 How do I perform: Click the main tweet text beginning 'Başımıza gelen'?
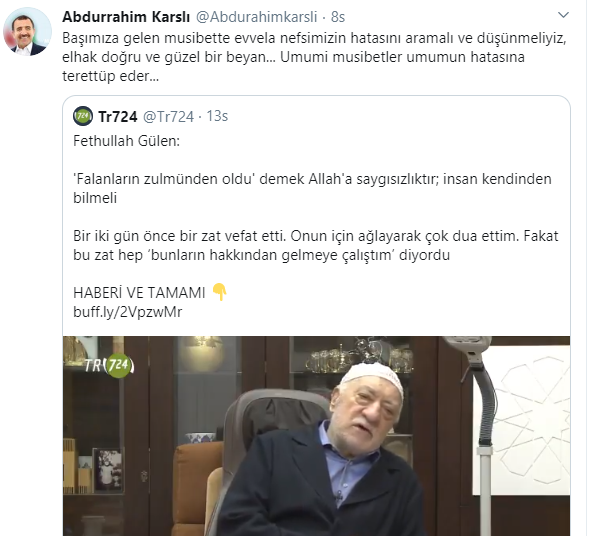(314, 57)
